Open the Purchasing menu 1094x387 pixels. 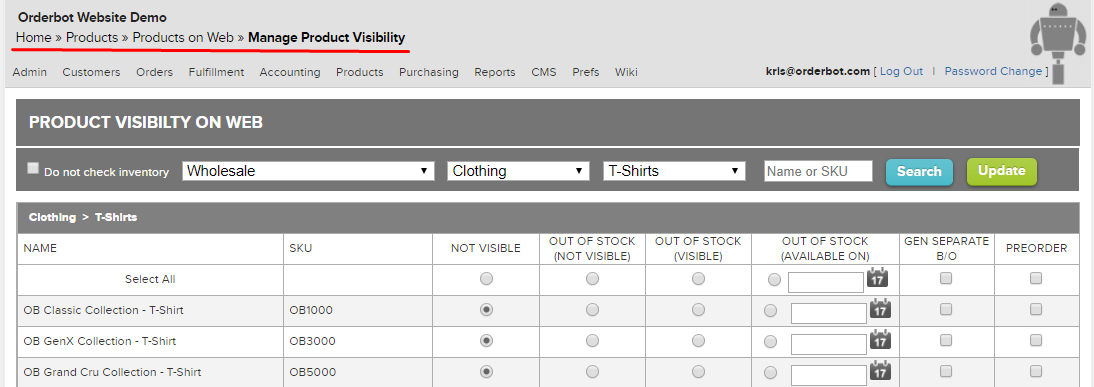point(429,72)
